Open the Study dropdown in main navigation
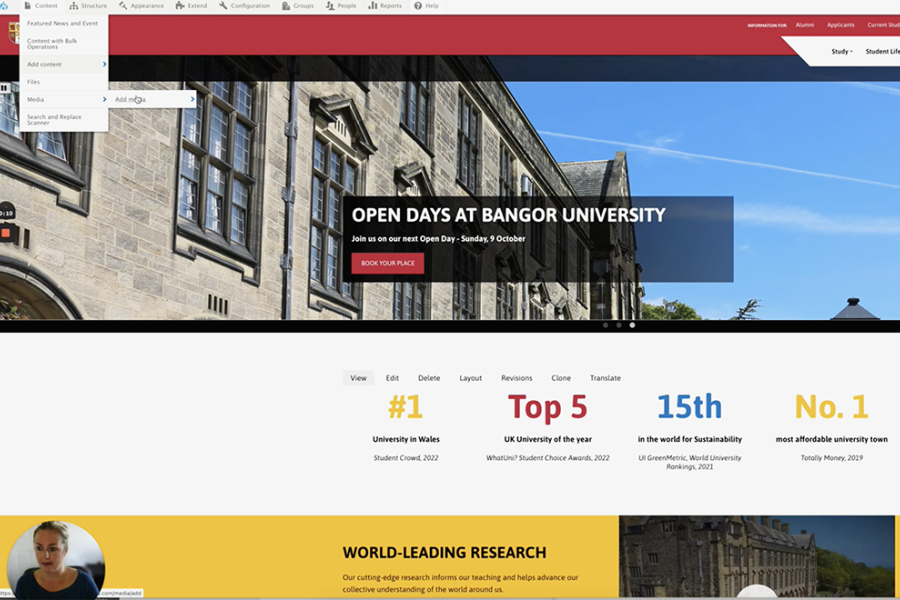Screen dimensions: 900x600 [842, 52]
